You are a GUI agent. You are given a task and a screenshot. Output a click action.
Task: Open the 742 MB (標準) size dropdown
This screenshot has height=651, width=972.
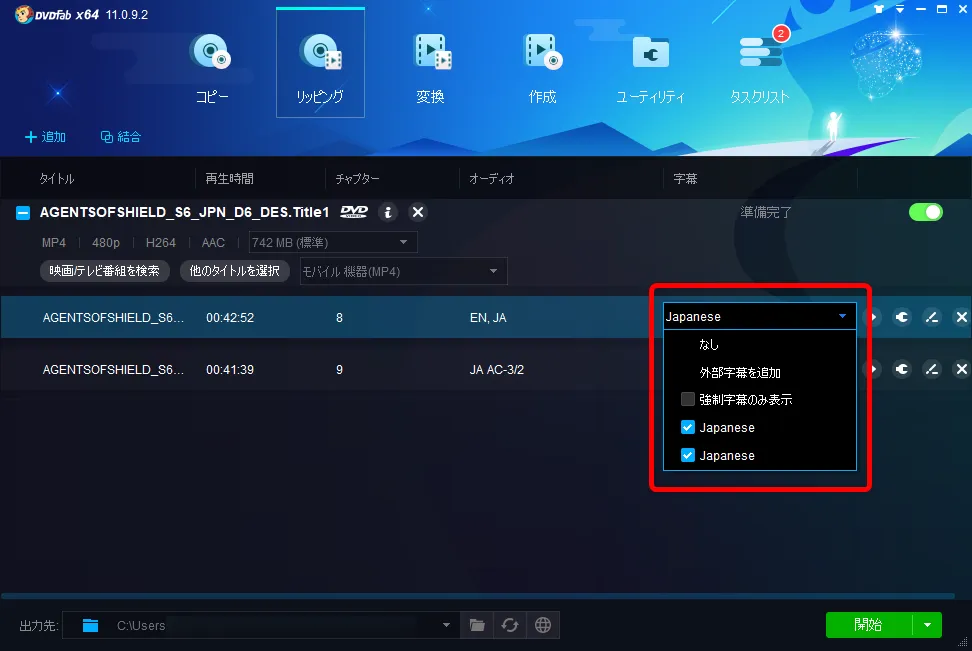pos(333,242)
